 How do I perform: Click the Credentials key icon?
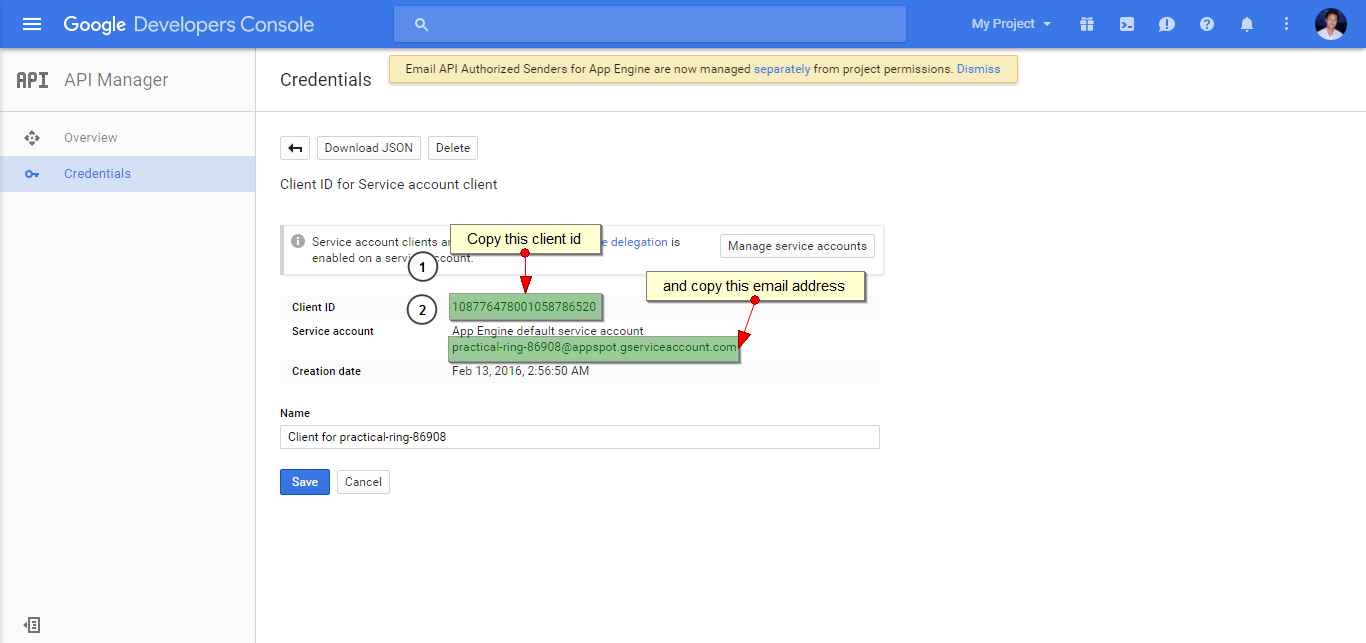point(32,174)
